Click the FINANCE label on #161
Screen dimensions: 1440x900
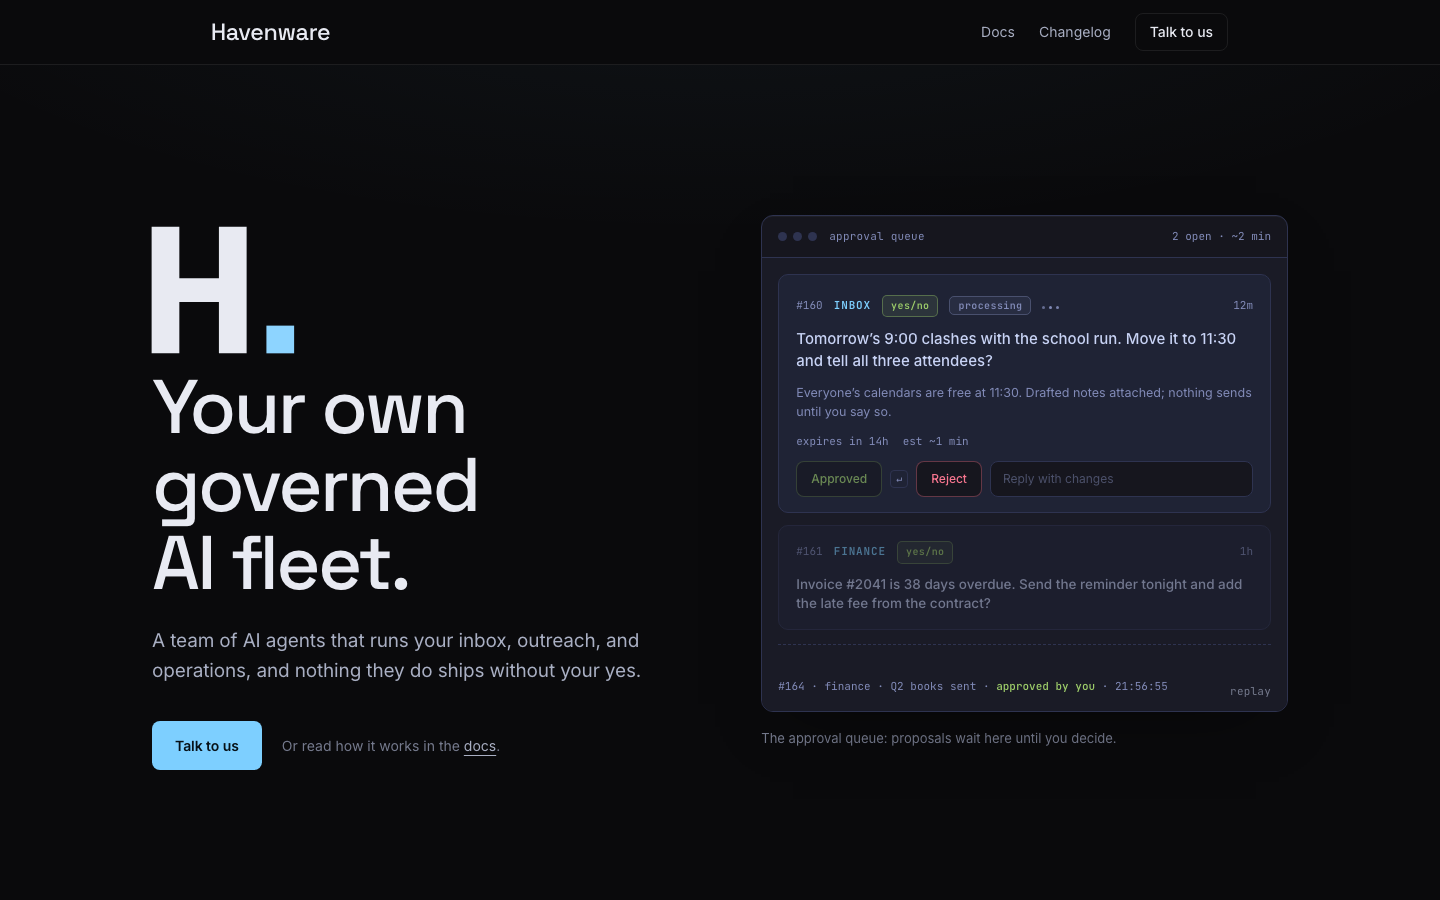coord(860,552)
